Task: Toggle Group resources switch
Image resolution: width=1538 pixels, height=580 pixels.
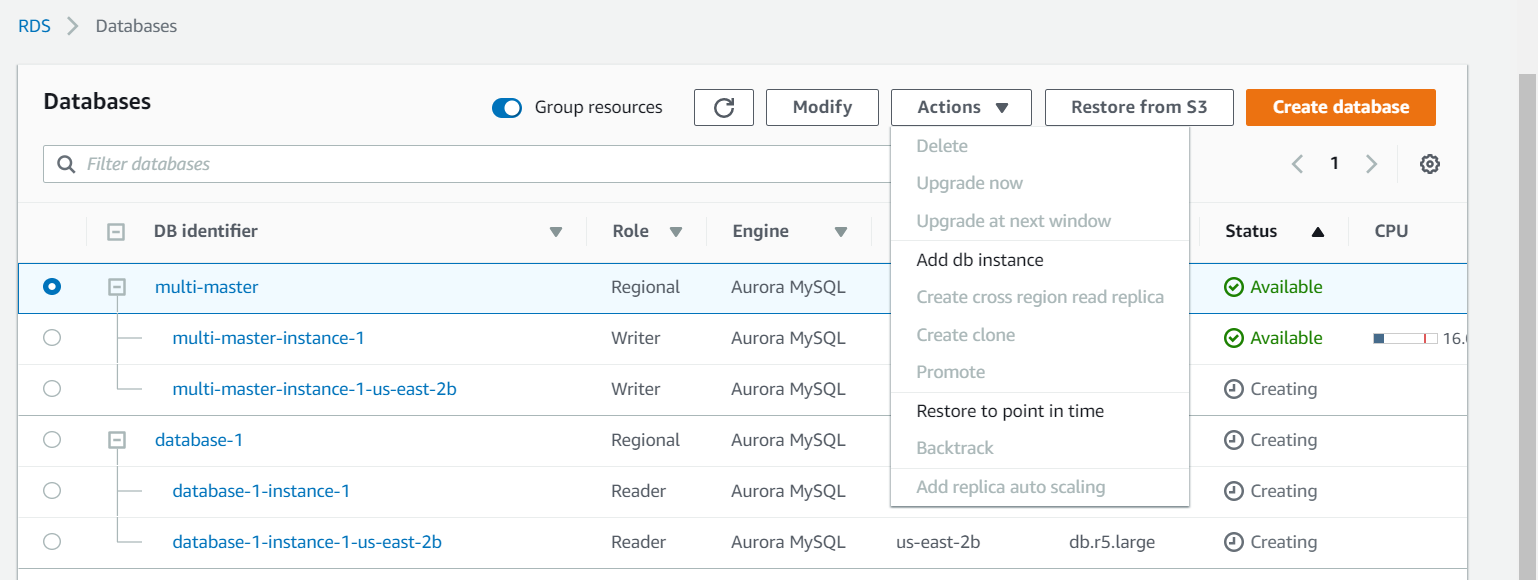Action: click(508, 108)
